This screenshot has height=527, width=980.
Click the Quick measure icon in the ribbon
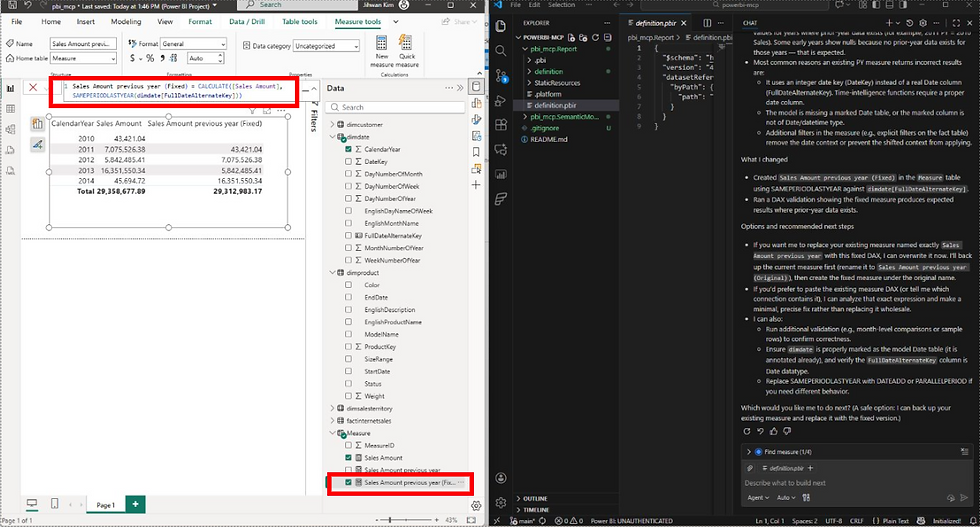pyautogui.click(x=406, y=43)
